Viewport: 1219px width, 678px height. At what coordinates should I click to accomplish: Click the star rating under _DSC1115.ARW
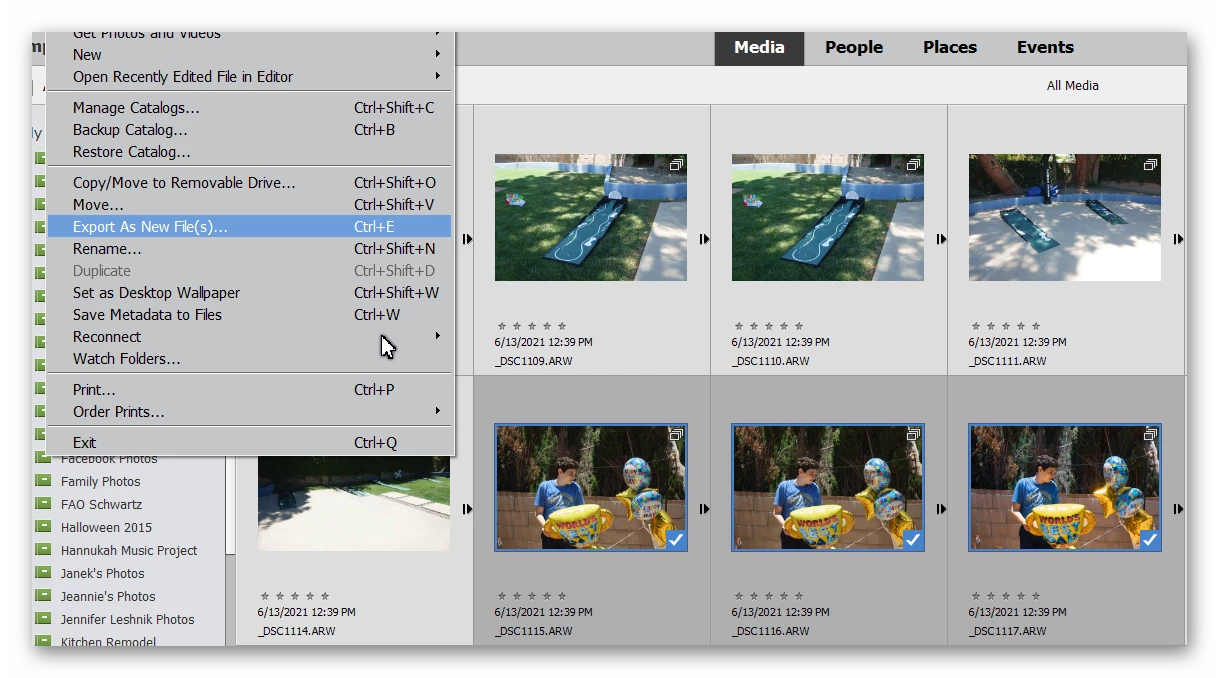(532, 596)
